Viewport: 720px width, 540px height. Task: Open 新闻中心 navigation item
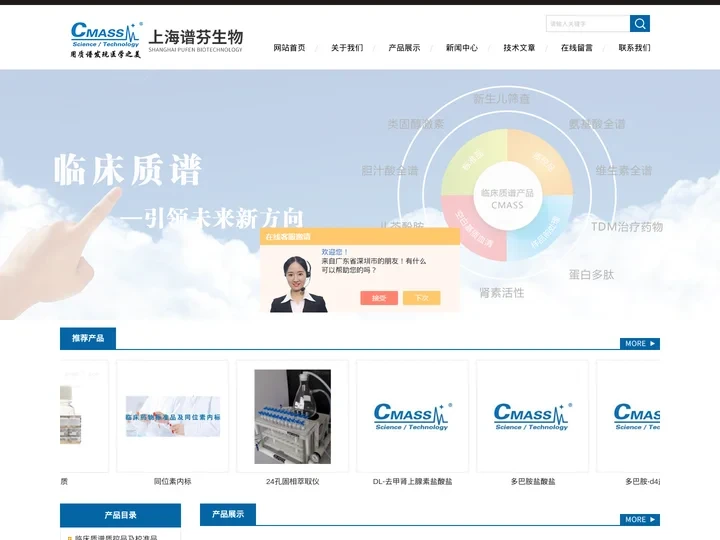click(462, 48)
